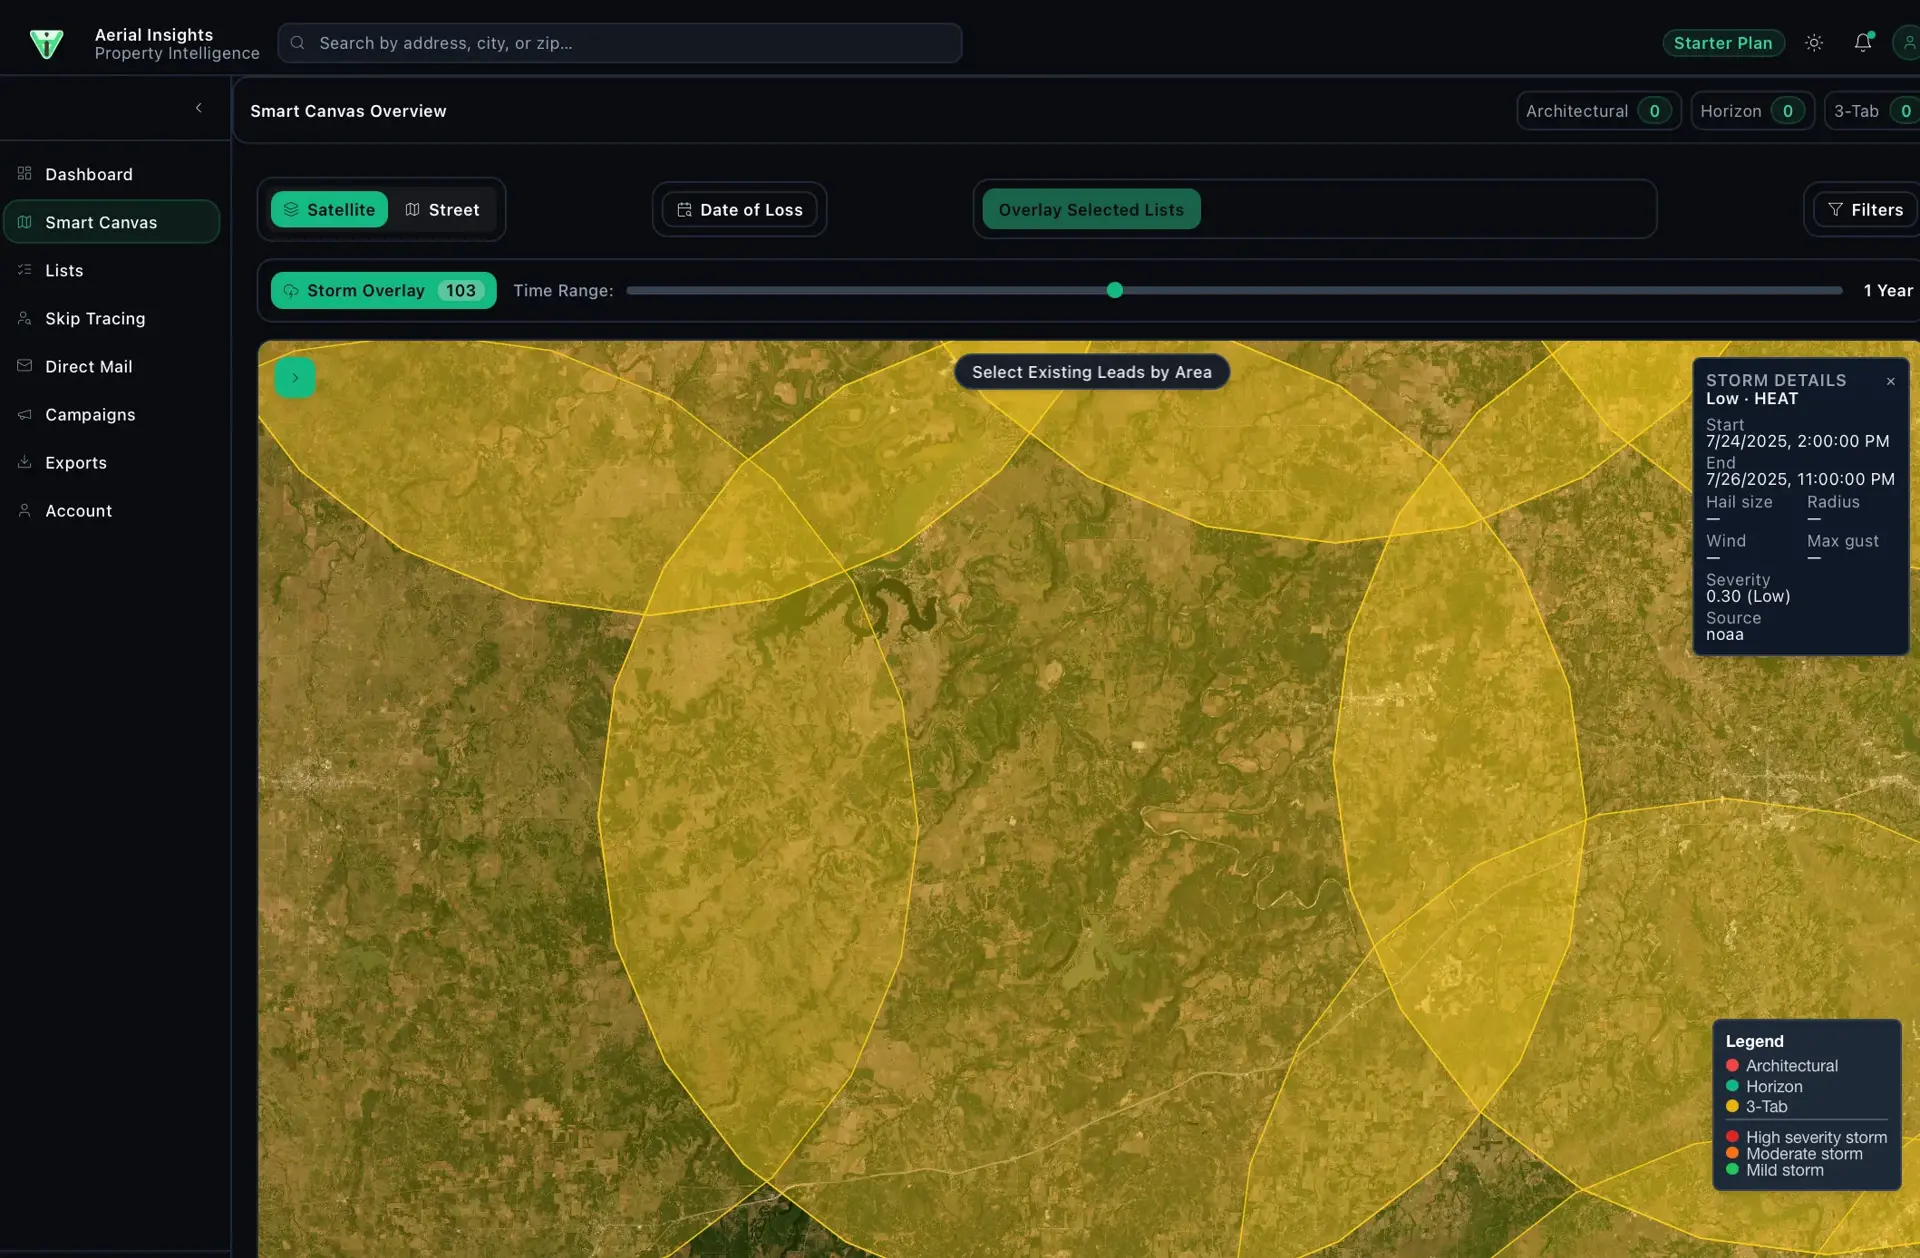
Task: Click the funnel icon in Filters
Action: coord(1835,209)
